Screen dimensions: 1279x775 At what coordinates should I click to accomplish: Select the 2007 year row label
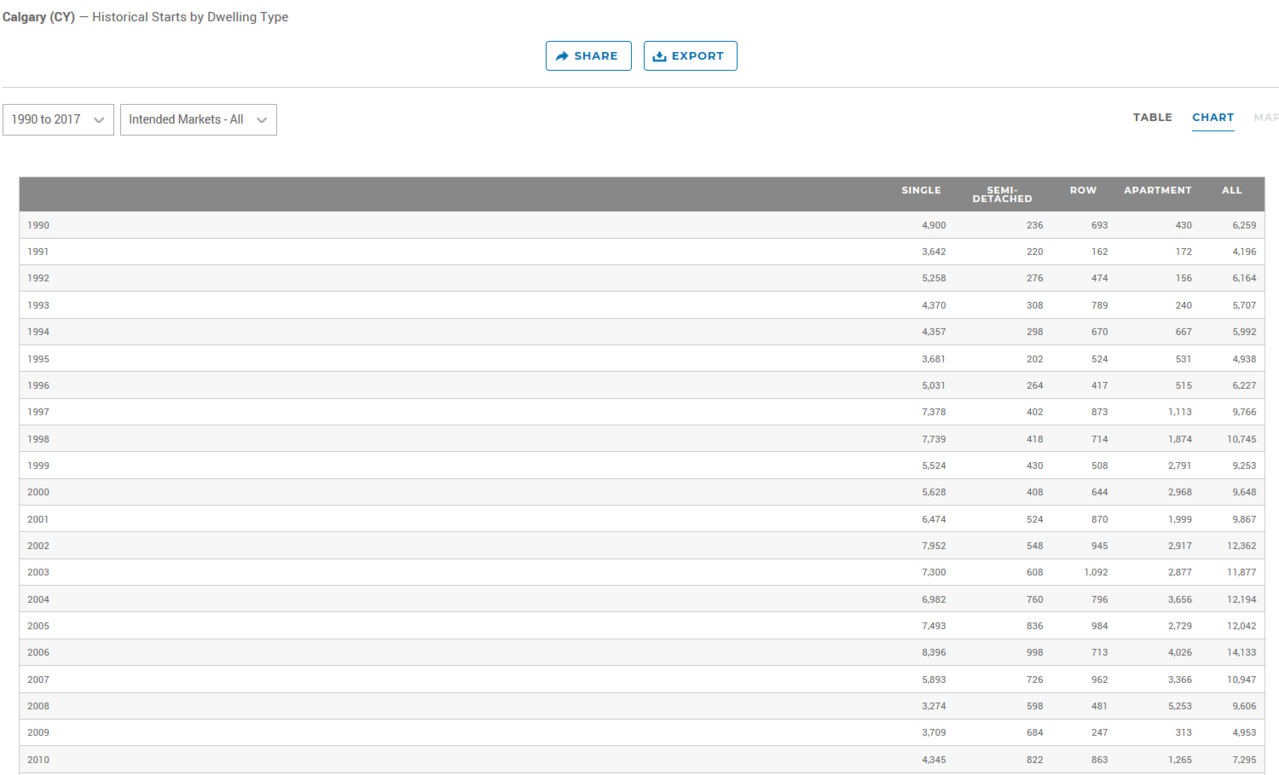(38, 679)
